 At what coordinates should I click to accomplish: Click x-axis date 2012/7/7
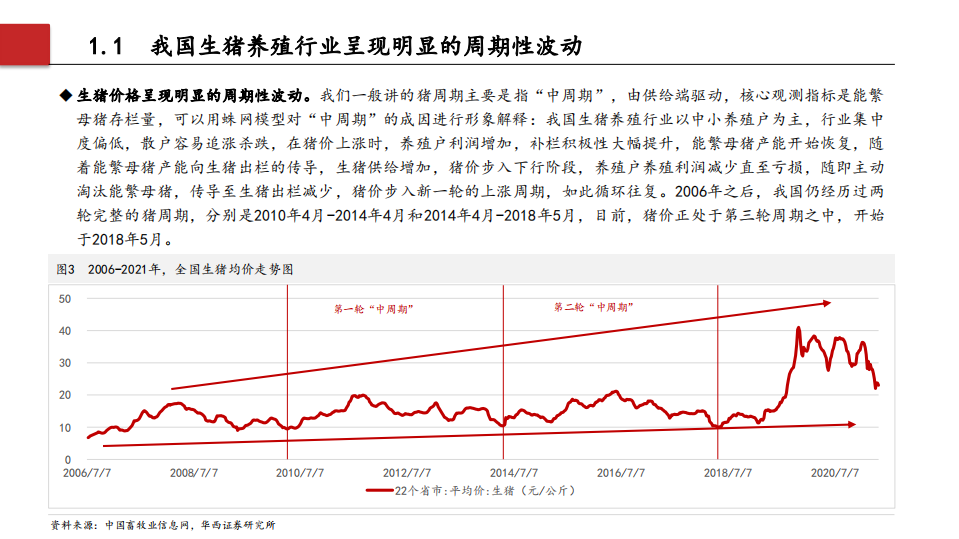(407, 473)
